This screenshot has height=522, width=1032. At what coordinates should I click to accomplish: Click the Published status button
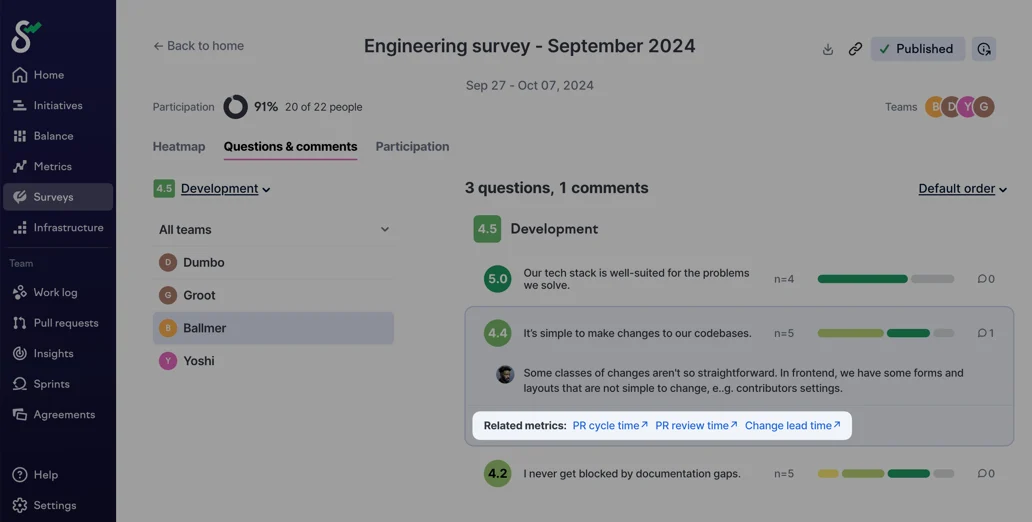(x=917, y=49)
